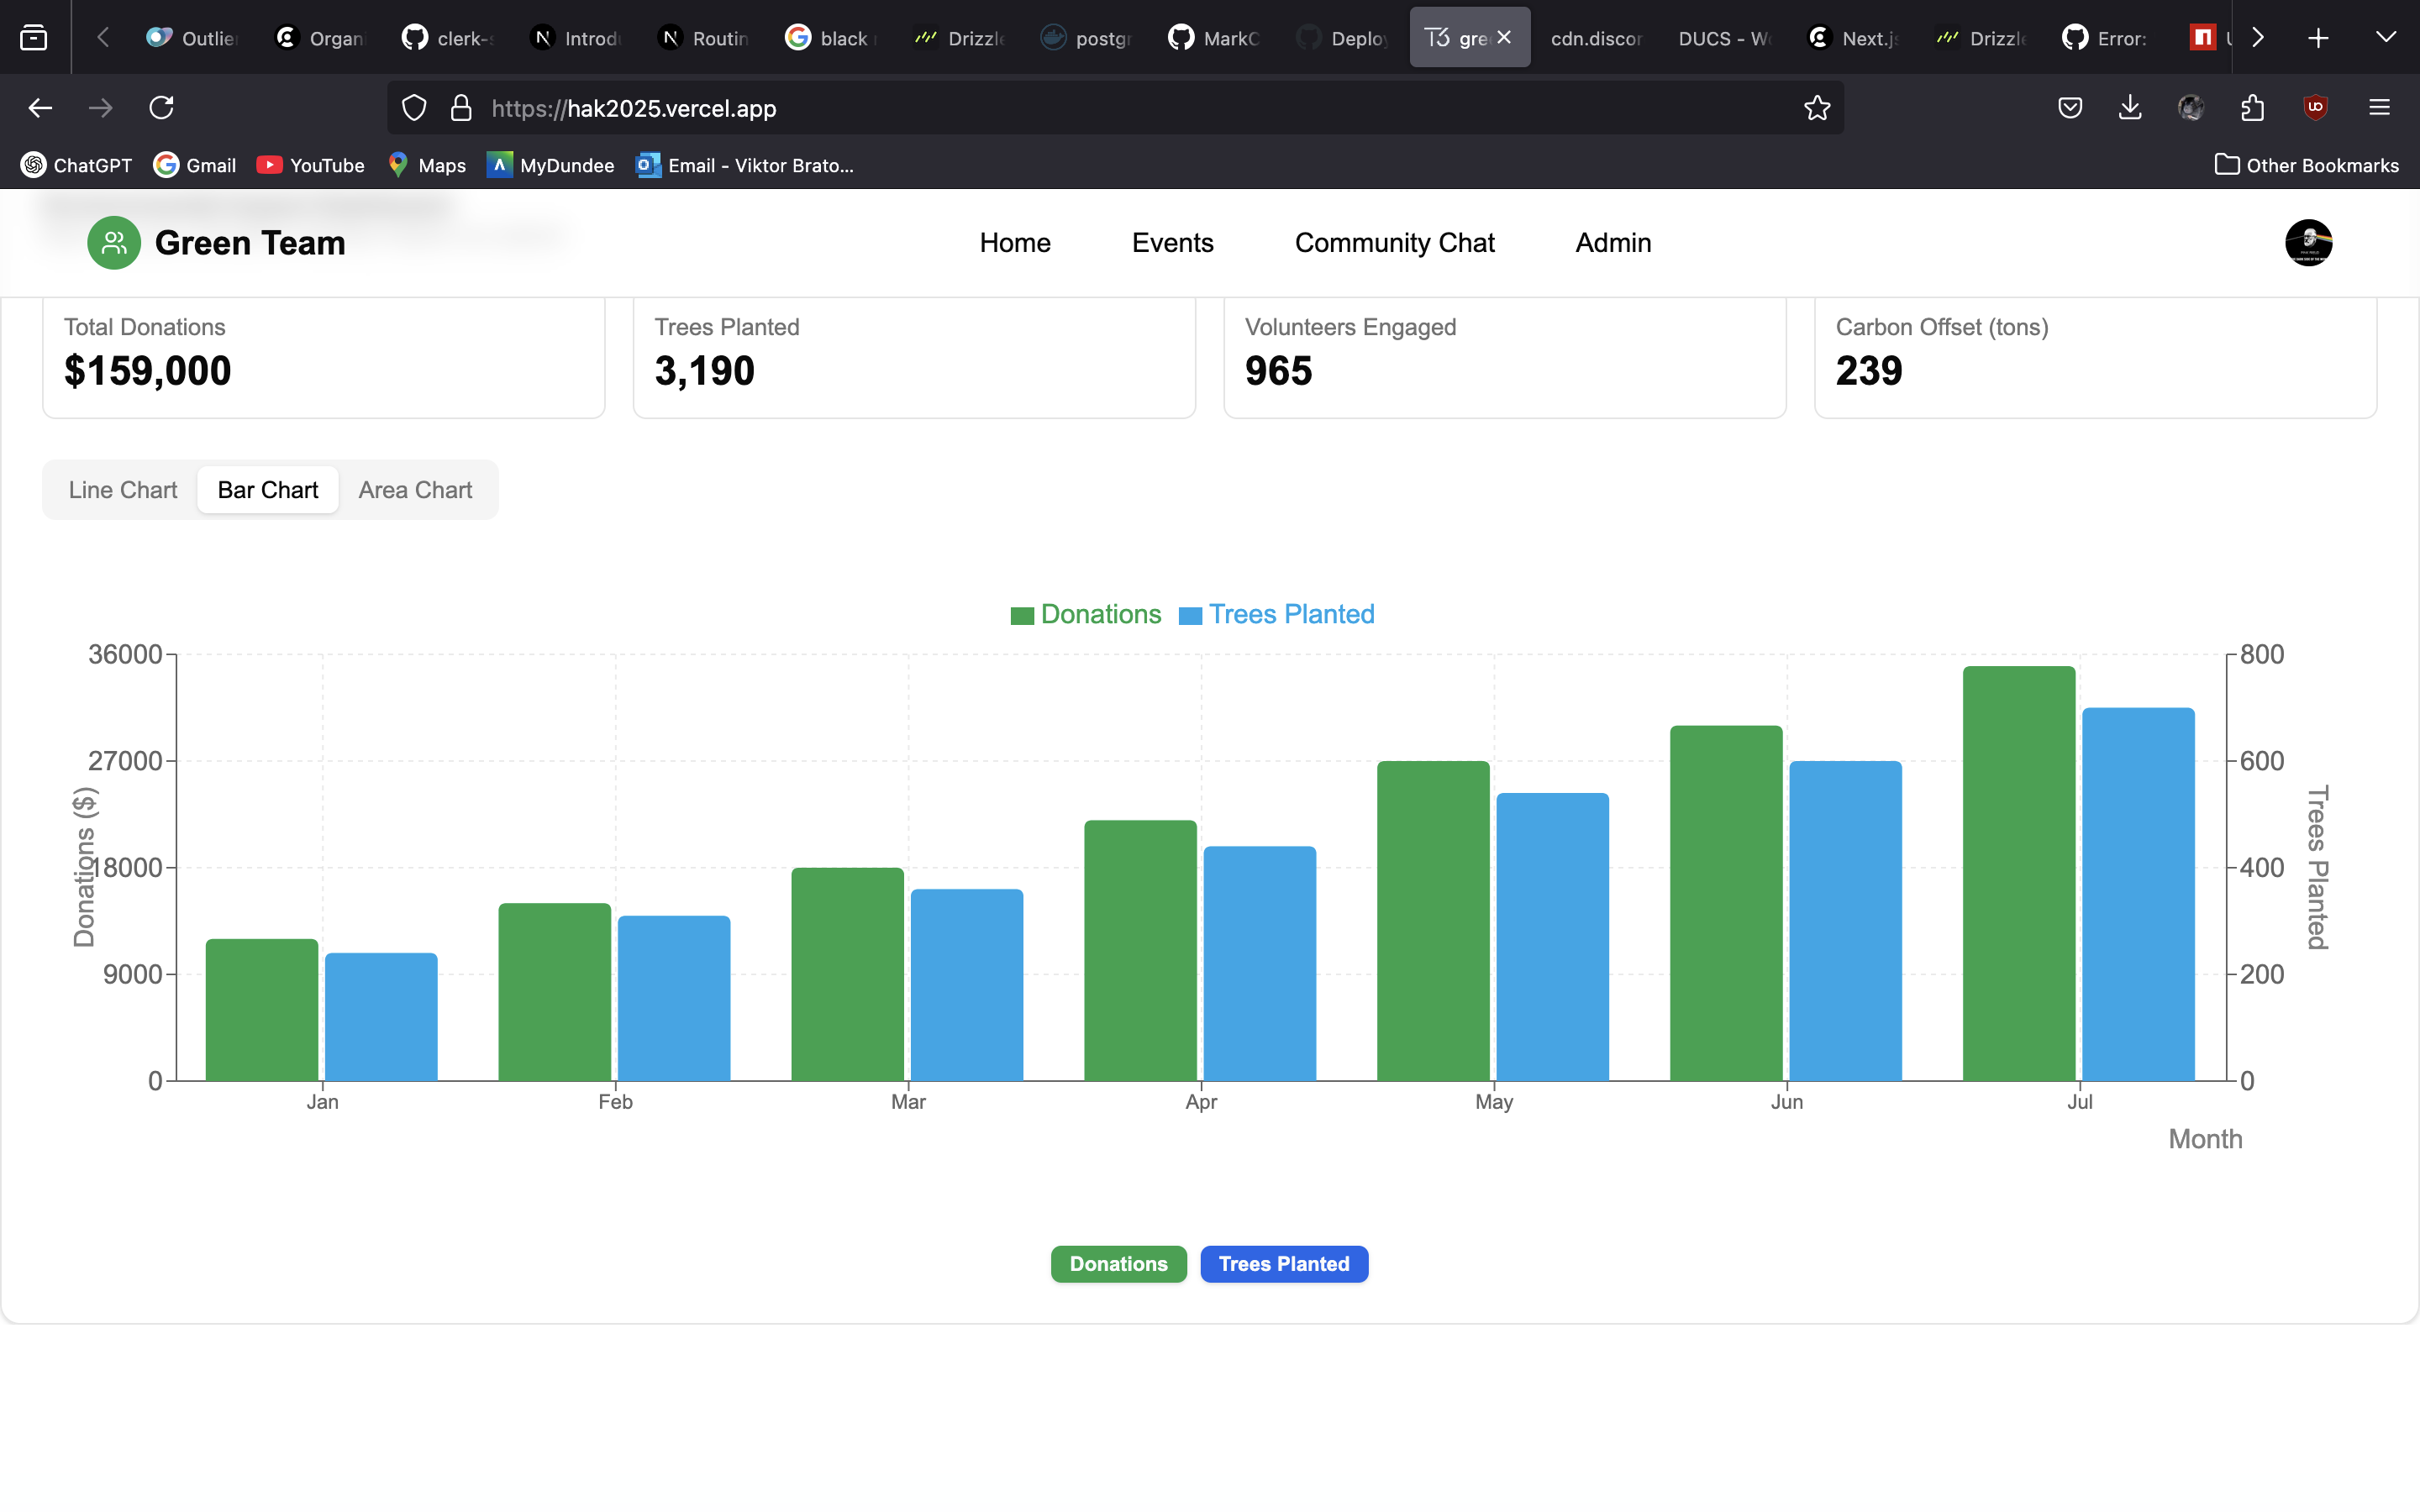Open the Firefox hamburger menu
The height and width of the screenshot is (1512, 2420).
(x=2379, y=108)
